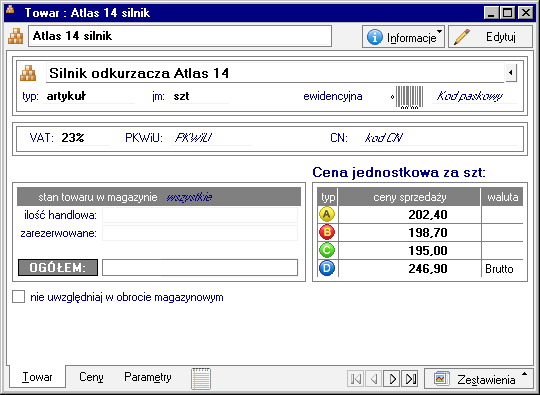Click the typ column header
This screenshot has width=540, height=395.
tap(328, 197)
